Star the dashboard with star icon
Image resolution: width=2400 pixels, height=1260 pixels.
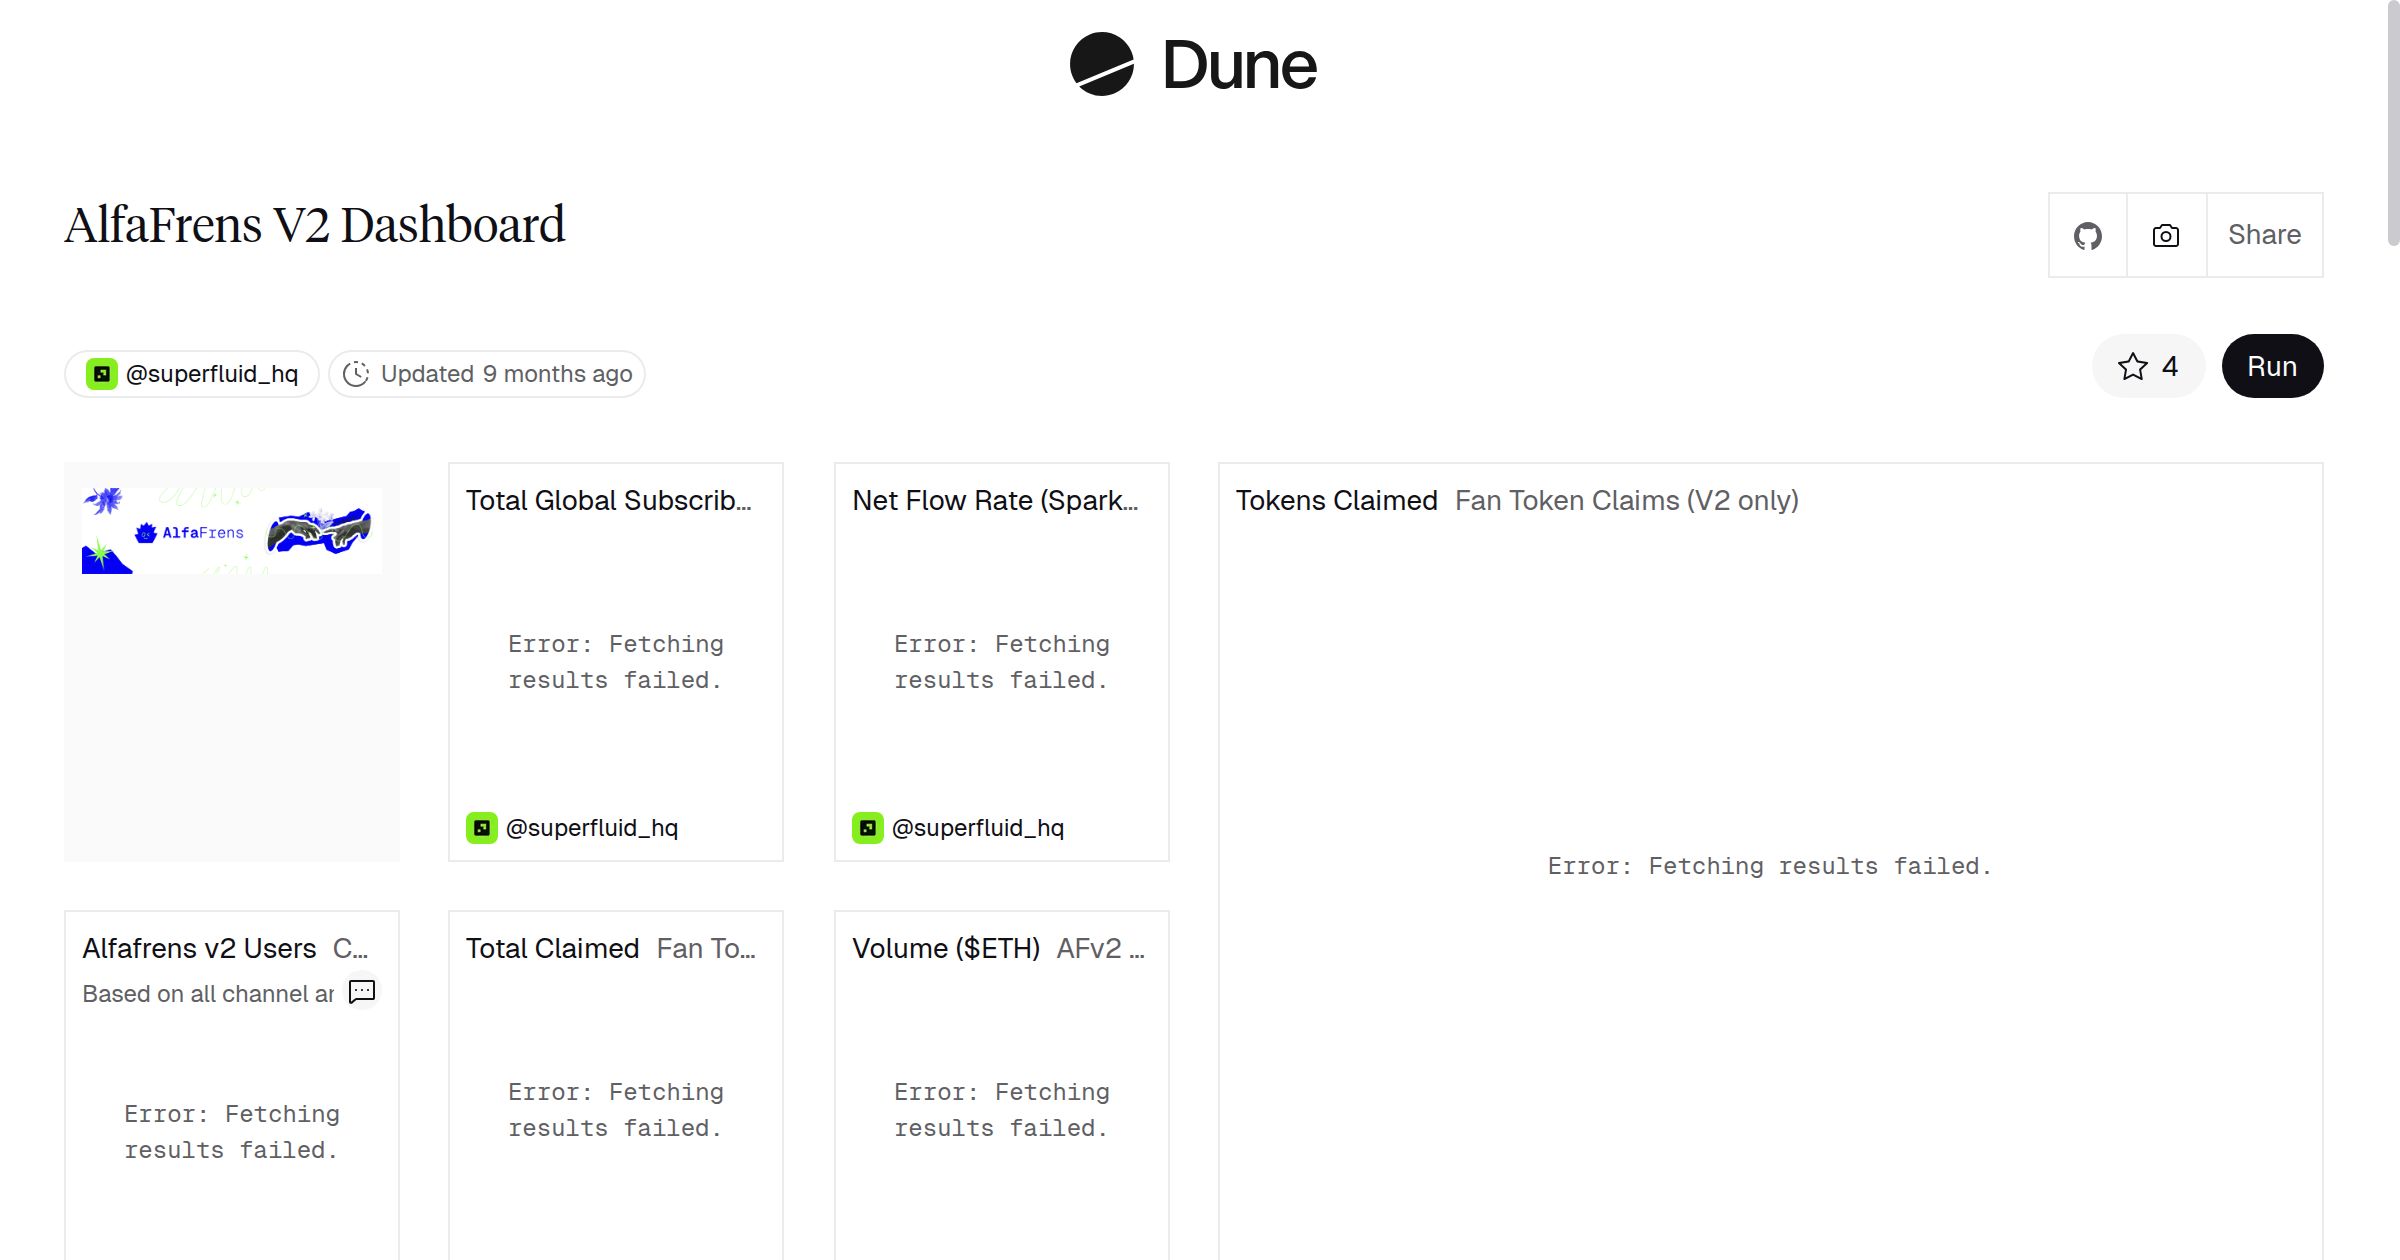click(2132, 367)
